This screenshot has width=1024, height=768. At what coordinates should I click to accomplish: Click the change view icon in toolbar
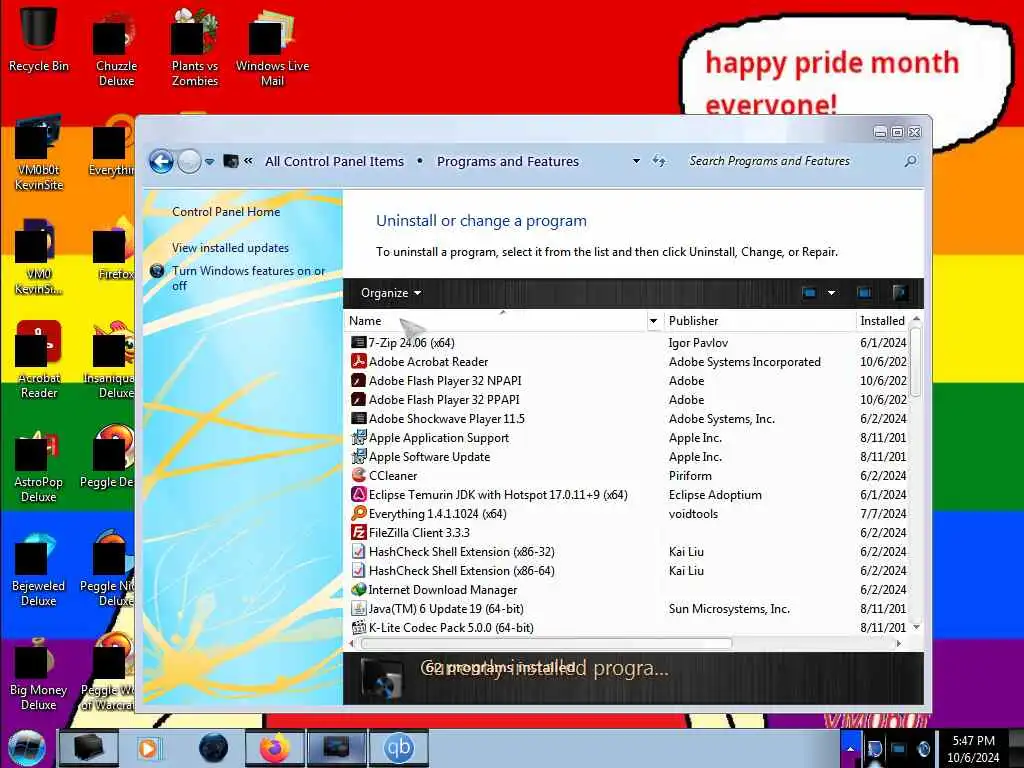[x=809, y=293]
